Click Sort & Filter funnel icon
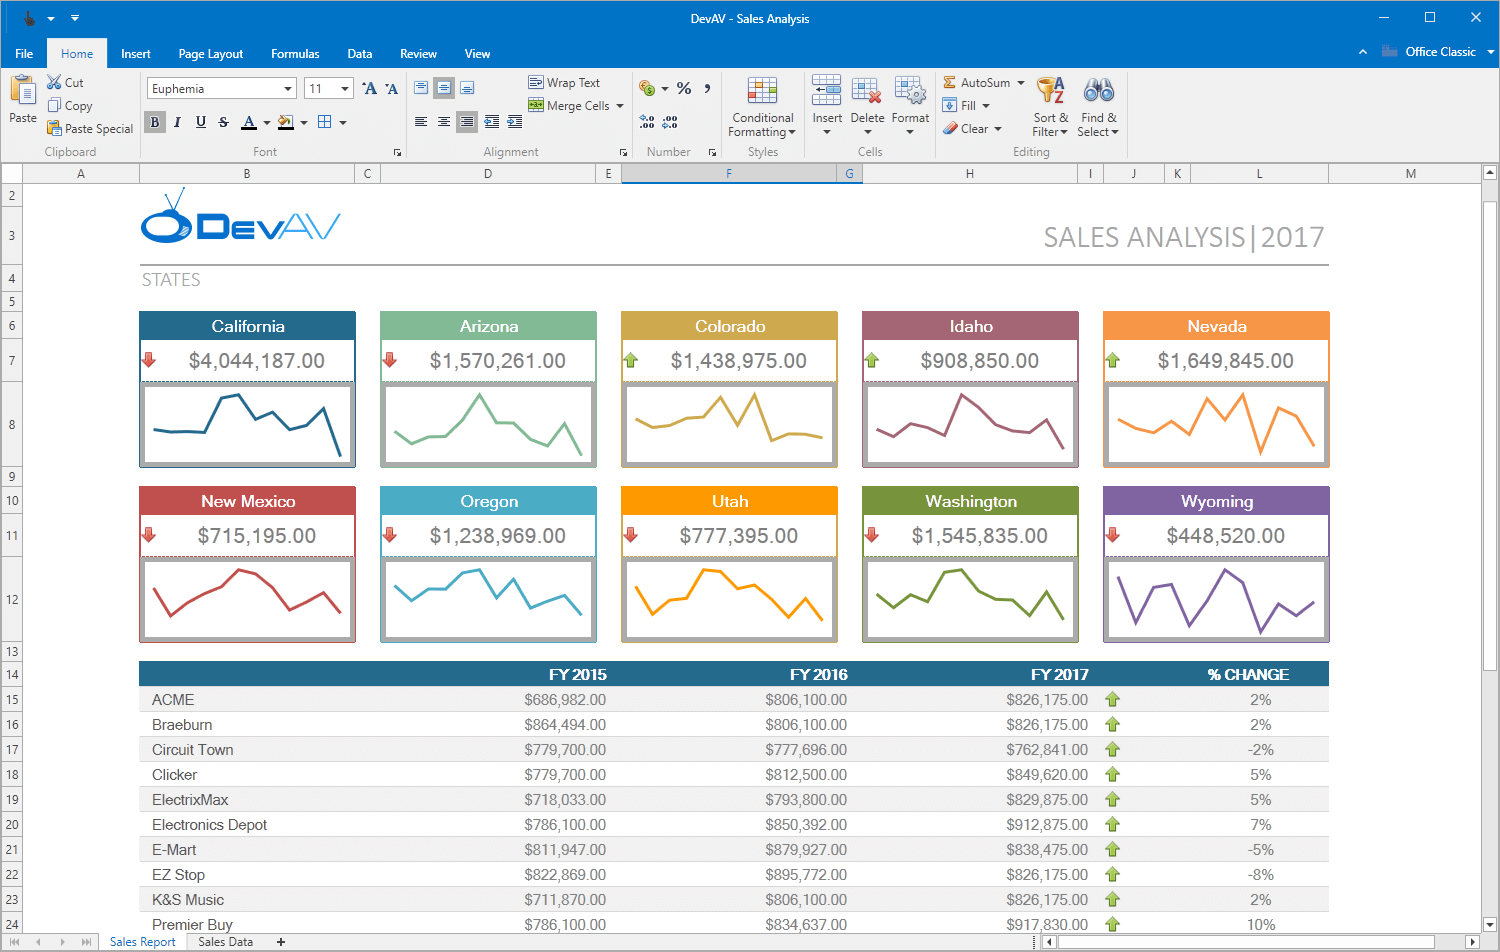The height and width of the screenshot is (952, 1500). coord(1050,92)
